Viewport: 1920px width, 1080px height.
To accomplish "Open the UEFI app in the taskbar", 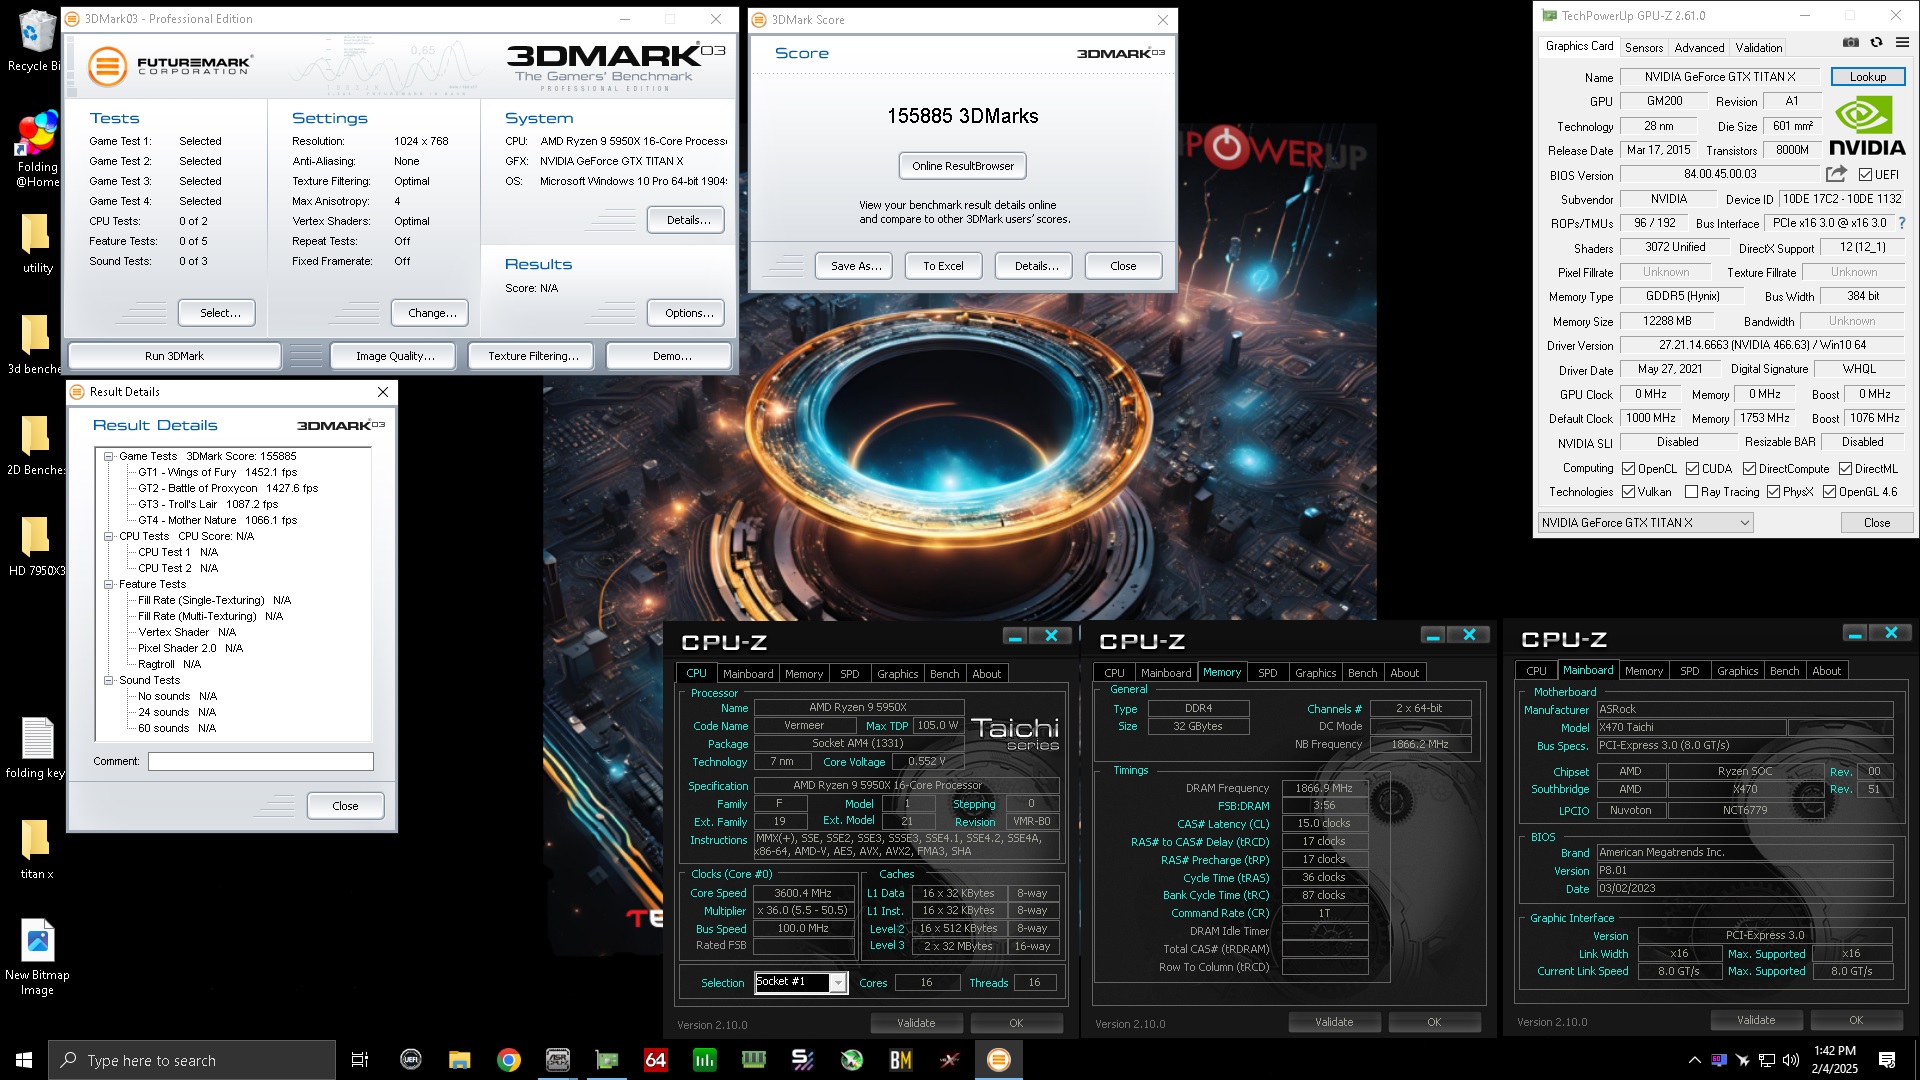I will point(410,1060).
